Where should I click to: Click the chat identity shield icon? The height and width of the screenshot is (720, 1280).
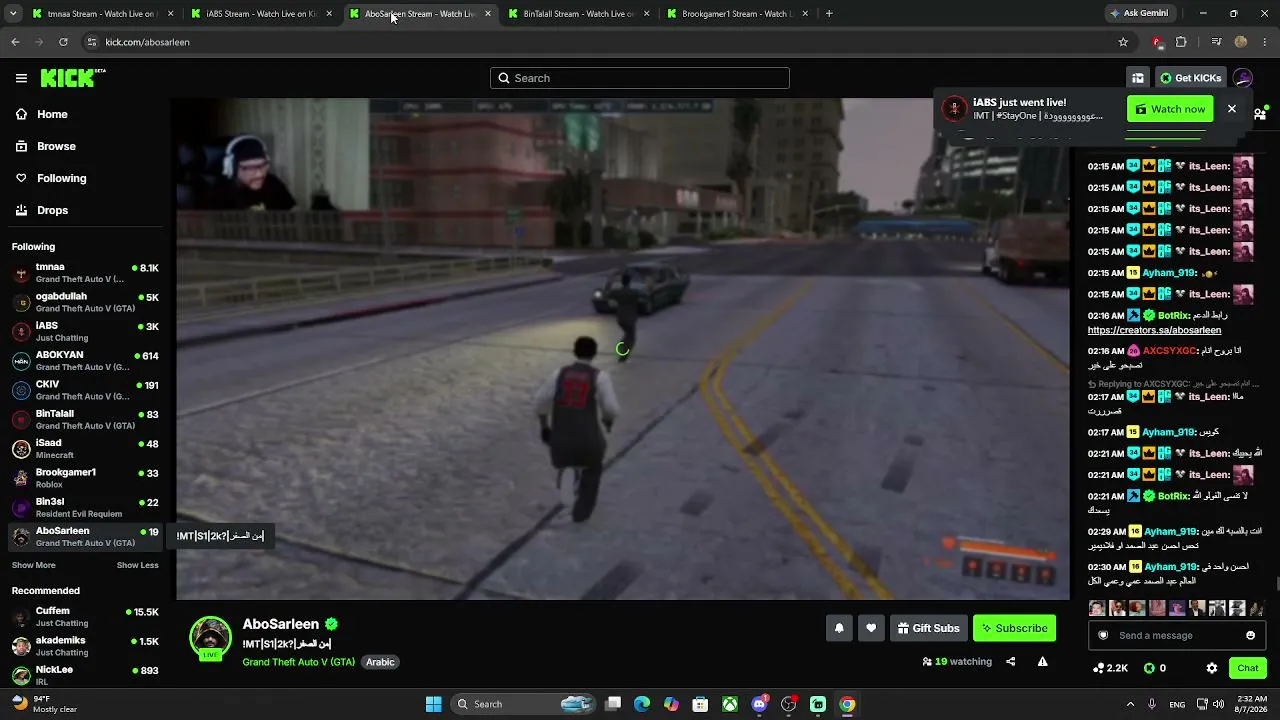coord(1103,635)
